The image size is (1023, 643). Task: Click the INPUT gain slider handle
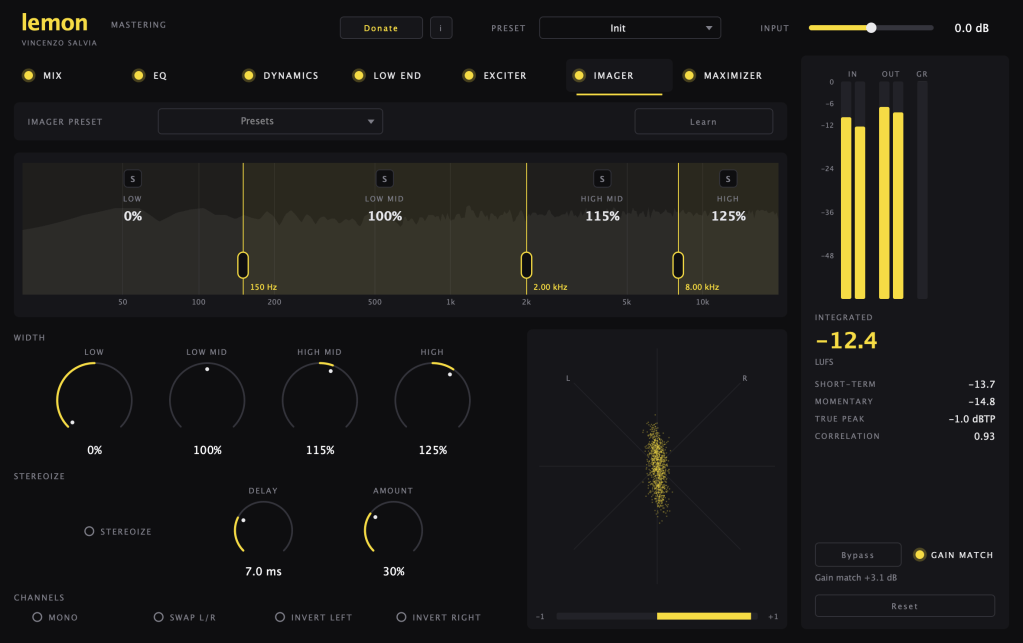[x=871, y=28]
